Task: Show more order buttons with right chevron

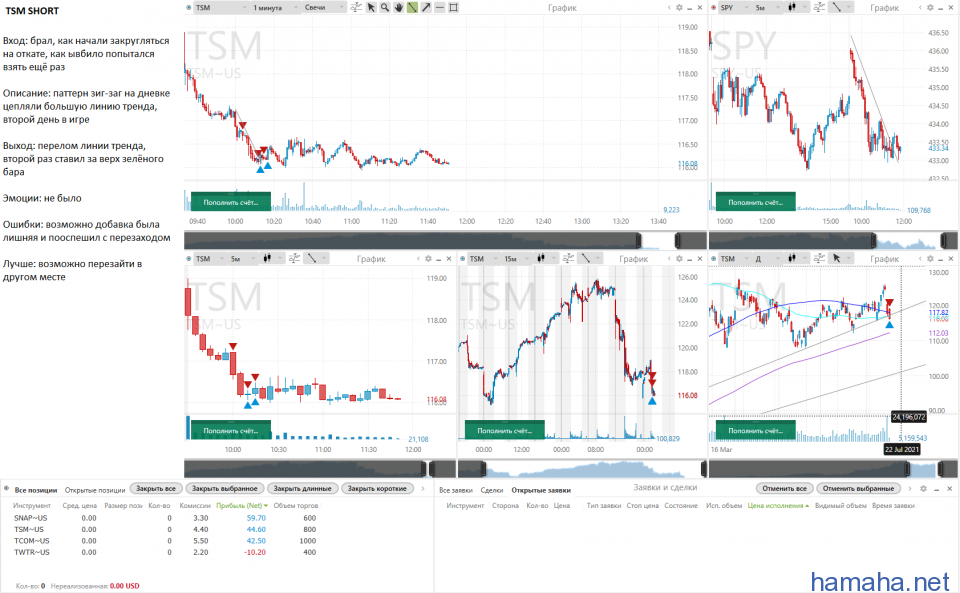Action: pos(910,488)
